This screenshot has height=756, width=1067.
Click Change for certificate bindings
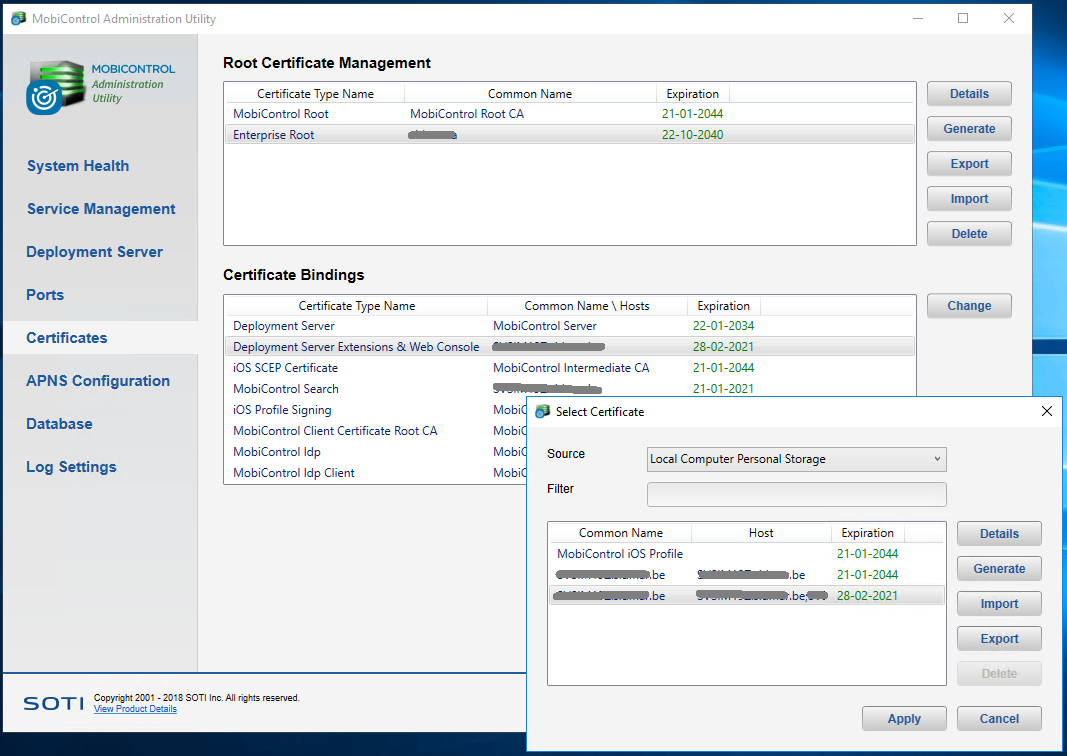[x=968, y=306]
